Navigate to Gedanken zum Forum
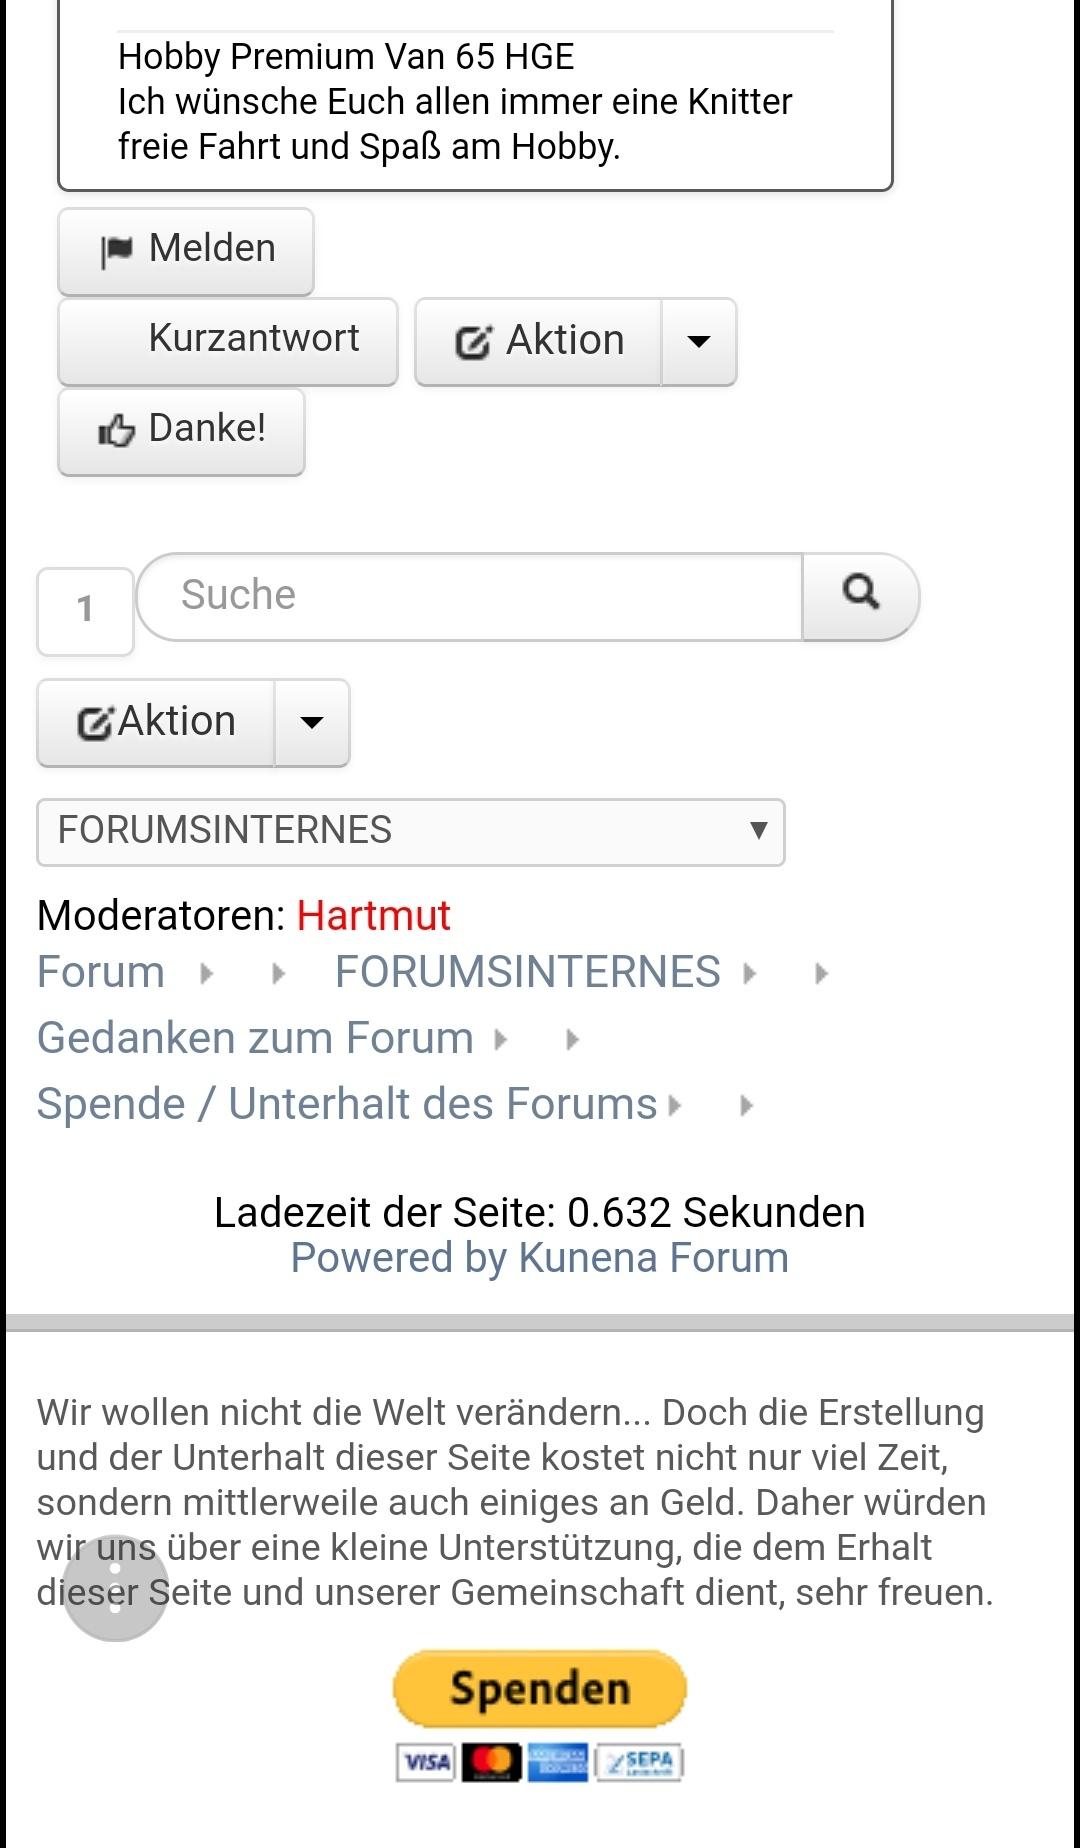The height and width of the screenshot is (1848, 1080). [x=255, y=1038]
